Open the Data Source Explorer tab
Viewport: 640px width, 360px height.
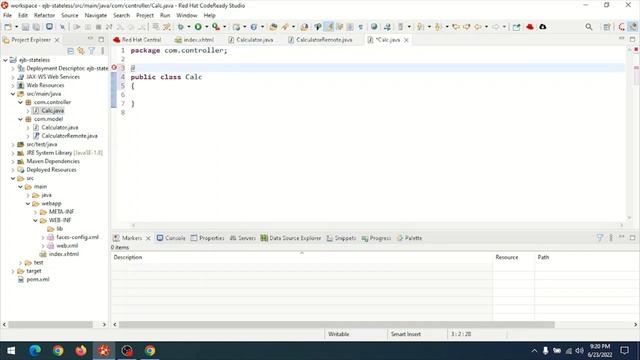291,238
